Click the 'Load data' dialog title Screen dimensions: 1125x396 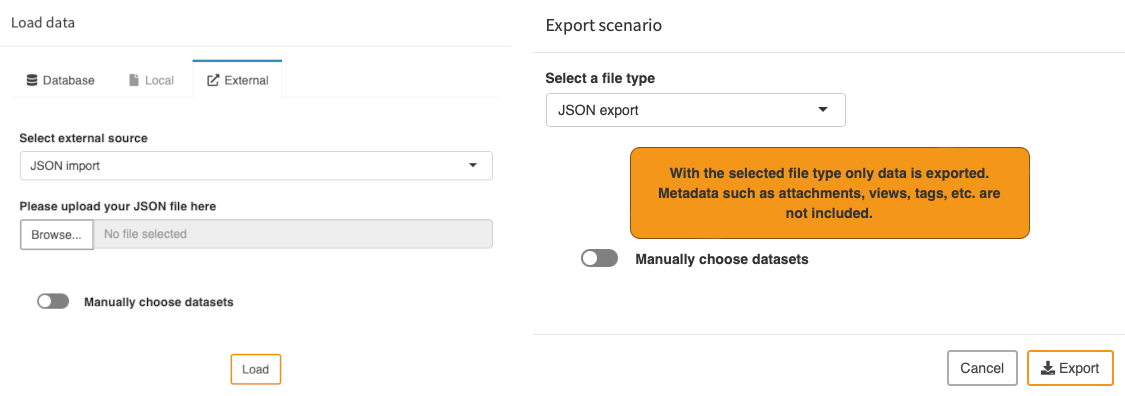[x=43, y=23]
